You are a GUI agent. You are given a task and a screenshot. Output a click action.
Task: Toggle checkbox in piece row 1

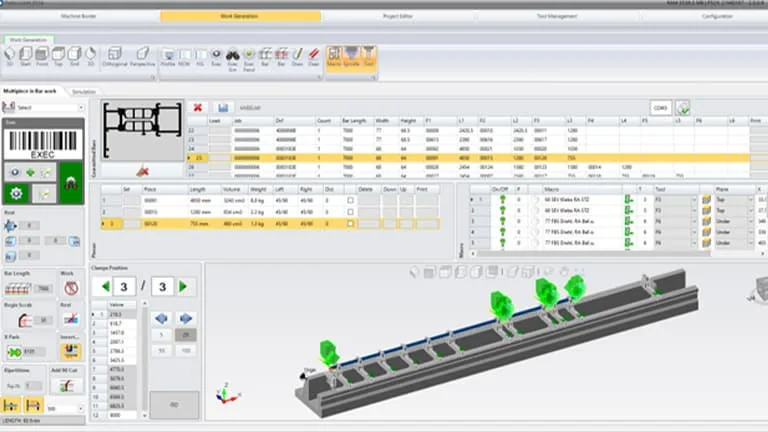point(350,200)
